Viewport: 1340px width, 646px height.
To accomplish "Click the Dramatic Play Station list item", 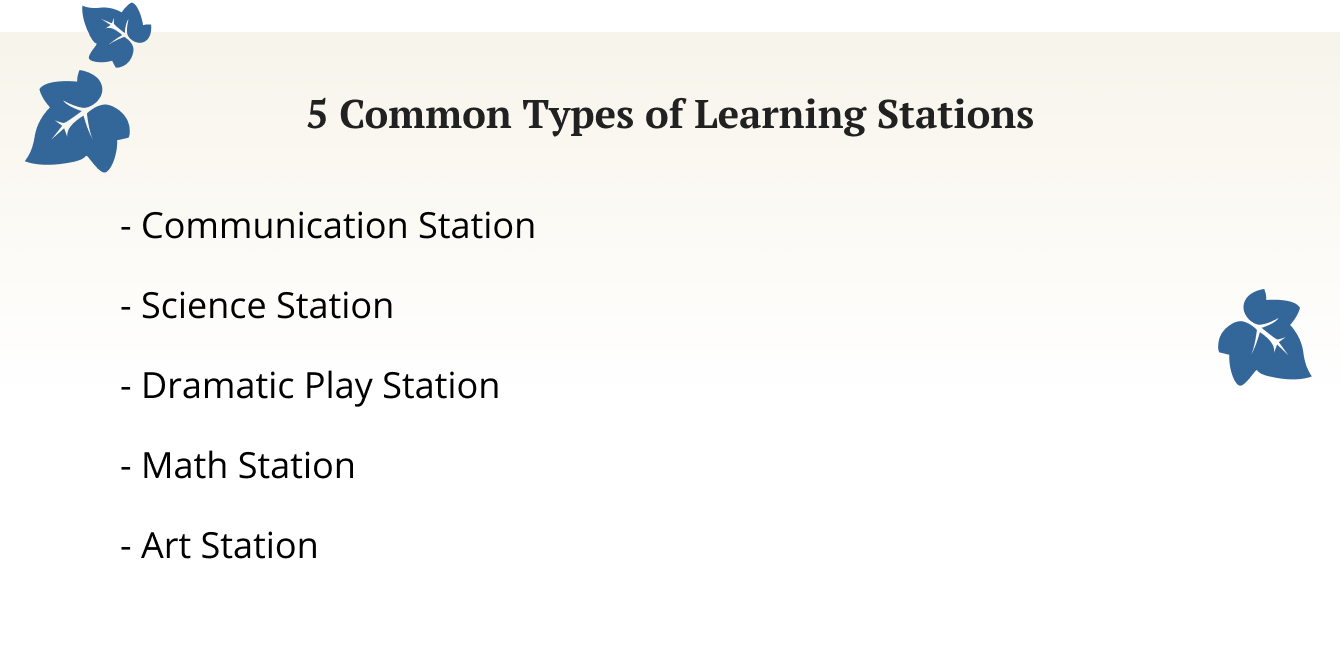I will (x=310, y=386).
